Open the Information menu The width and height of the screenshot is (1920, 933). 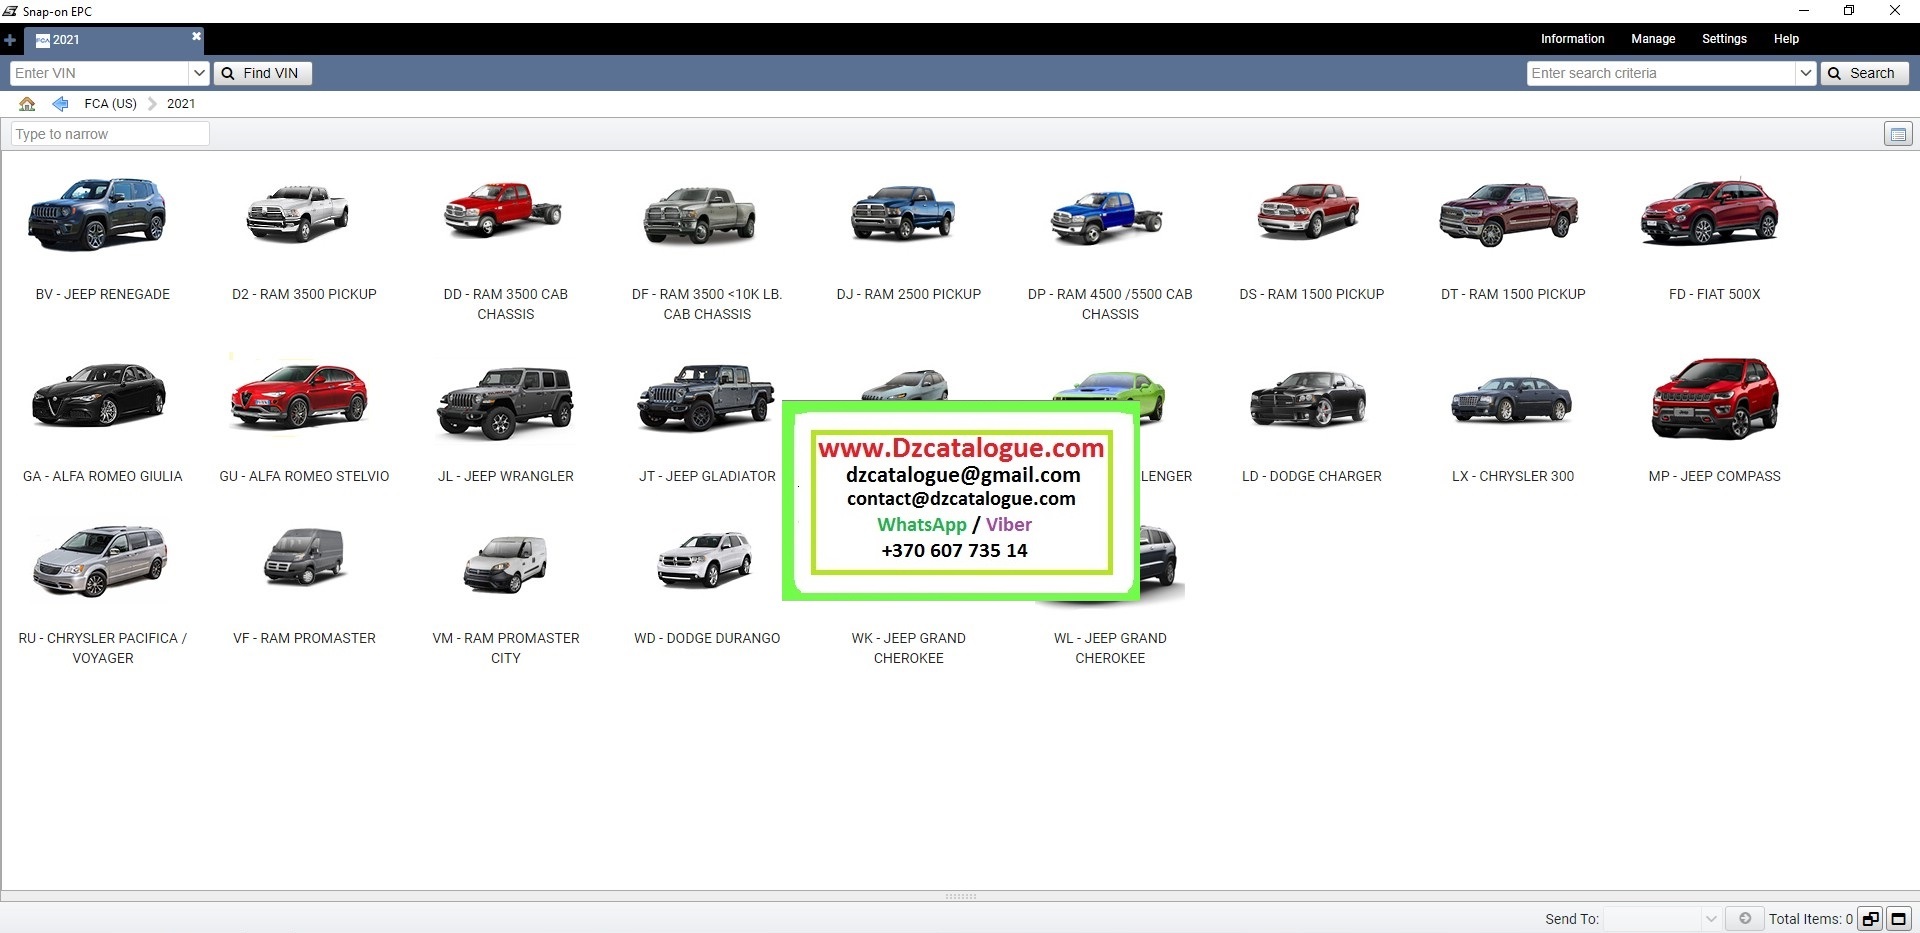coord(1572,39)
